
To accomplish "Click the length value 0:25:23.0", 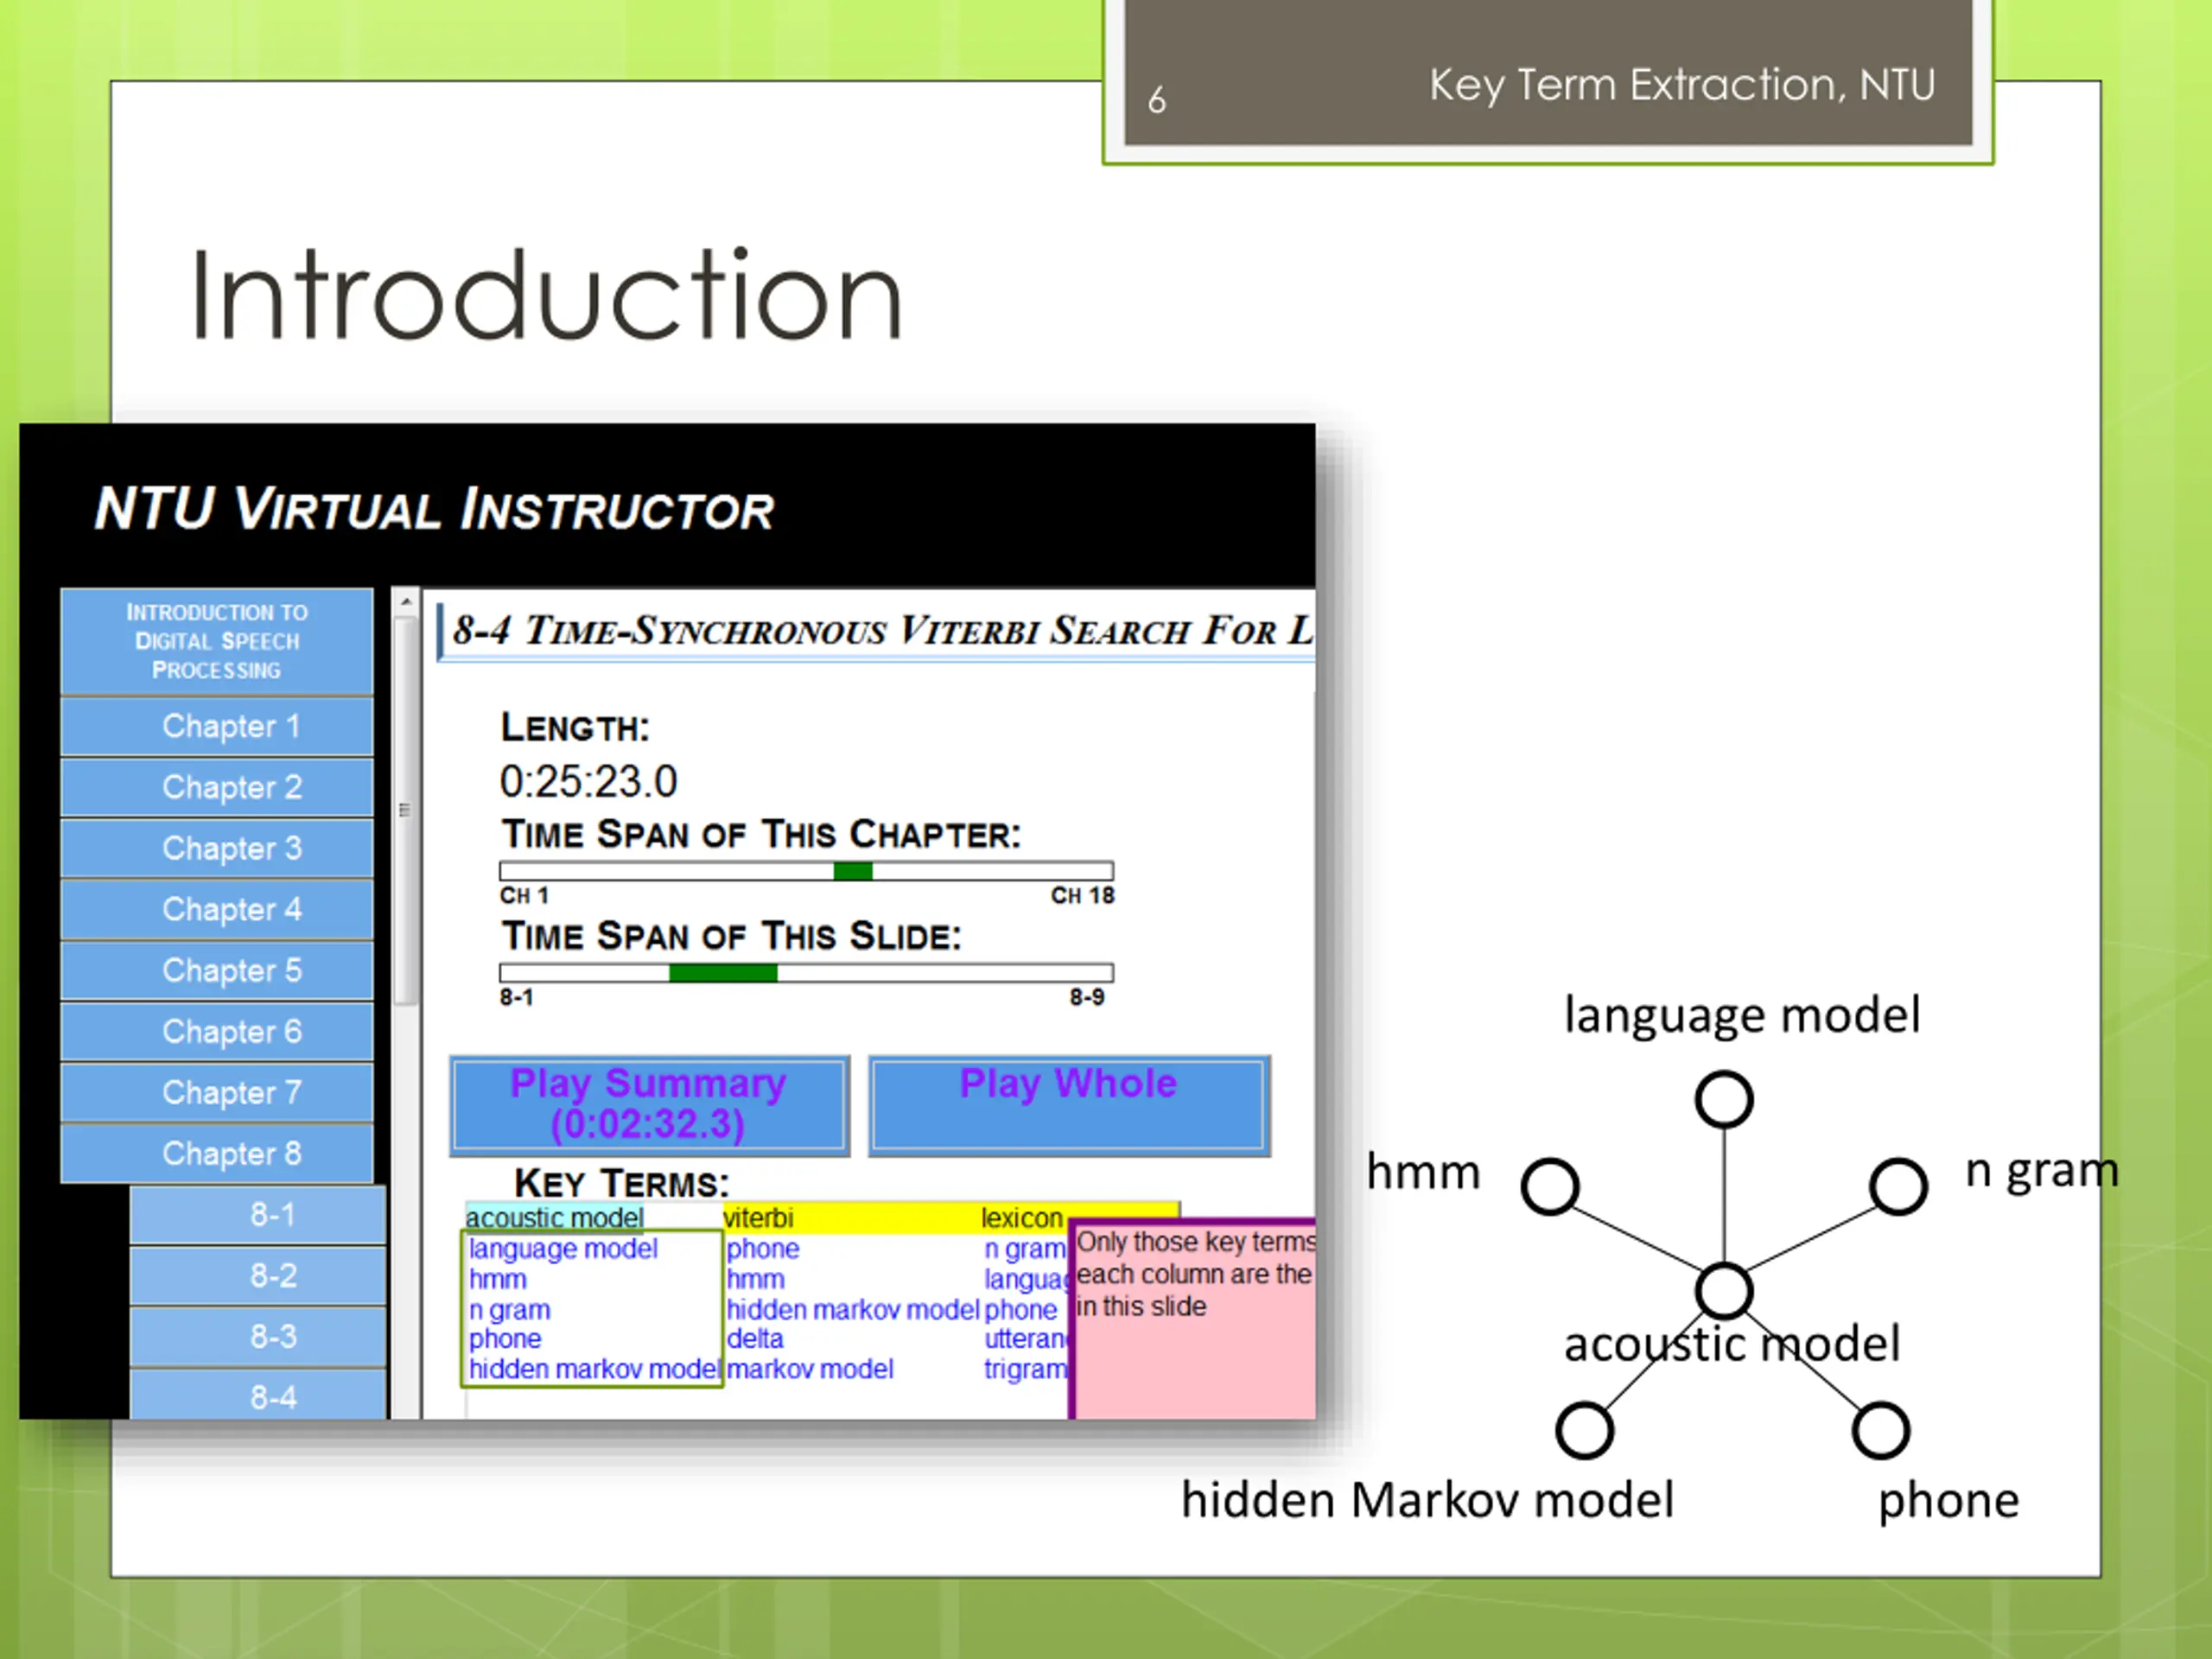I will 588,781.
